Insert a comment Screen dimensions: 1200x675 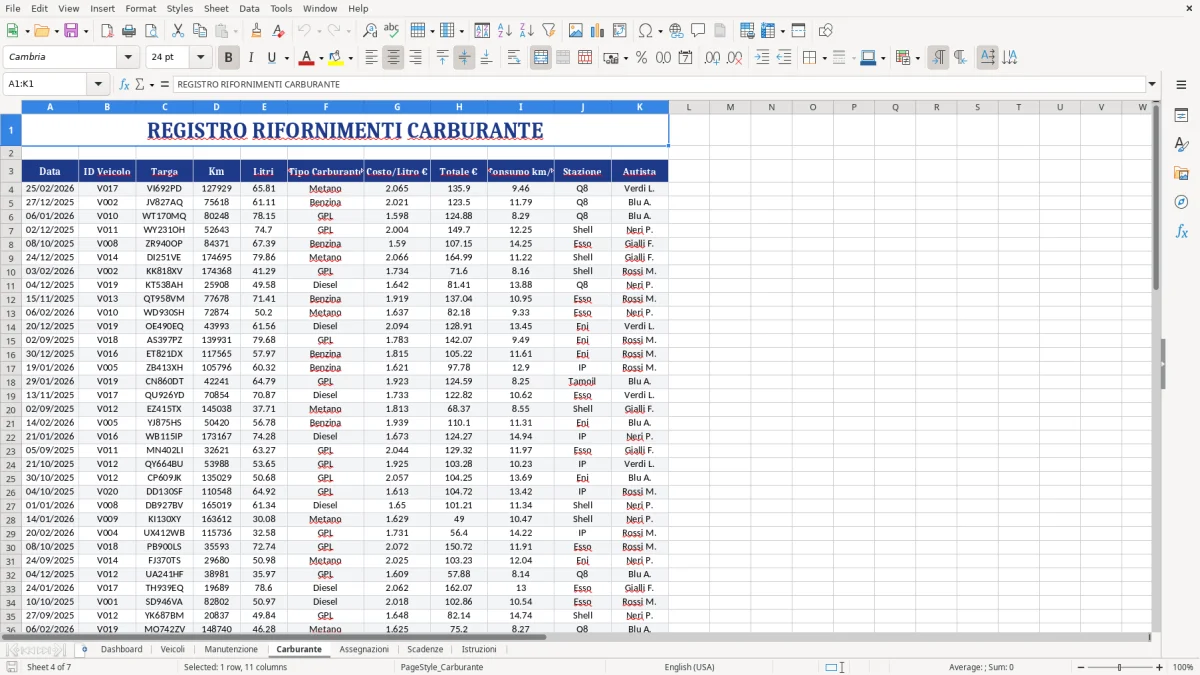pyautogui.click(x=698, y=30)
